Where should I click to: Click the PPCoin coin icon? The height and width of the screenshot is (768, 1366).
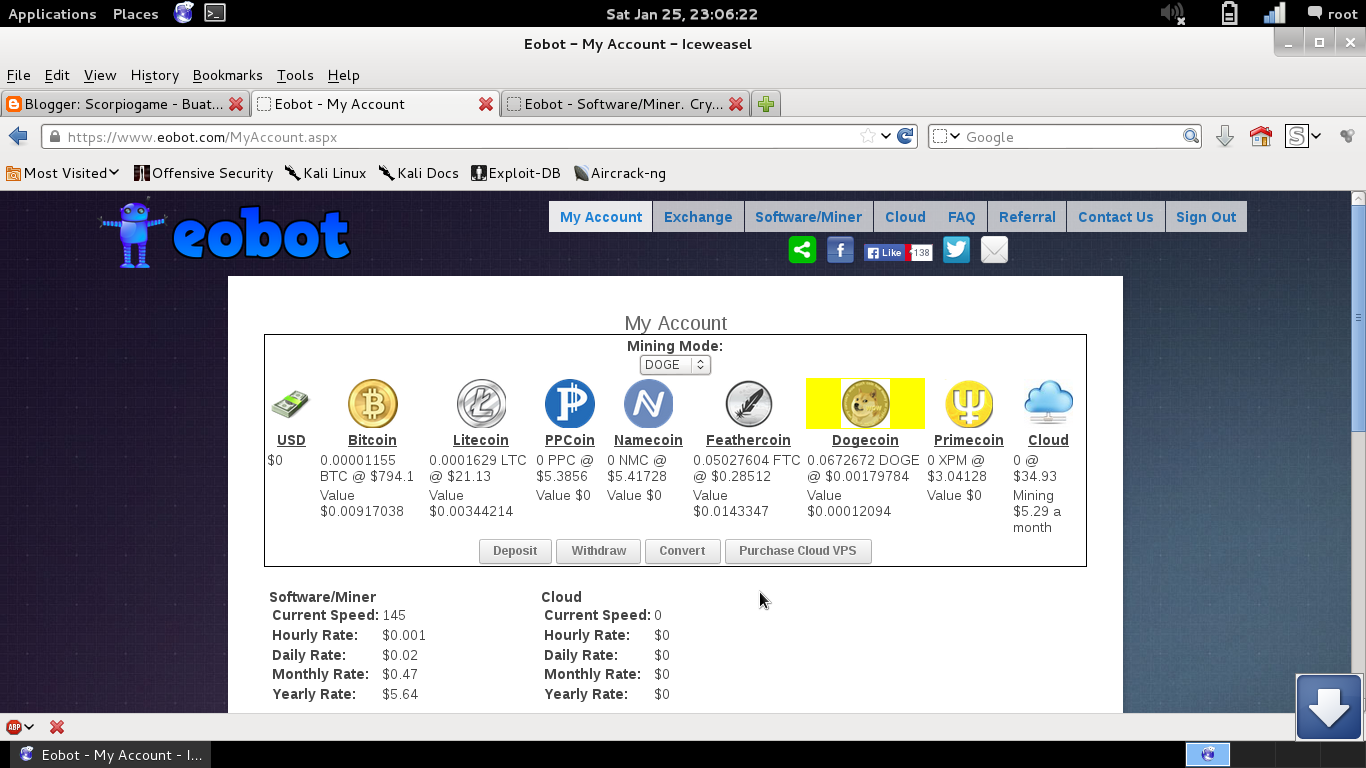(569, 404)
